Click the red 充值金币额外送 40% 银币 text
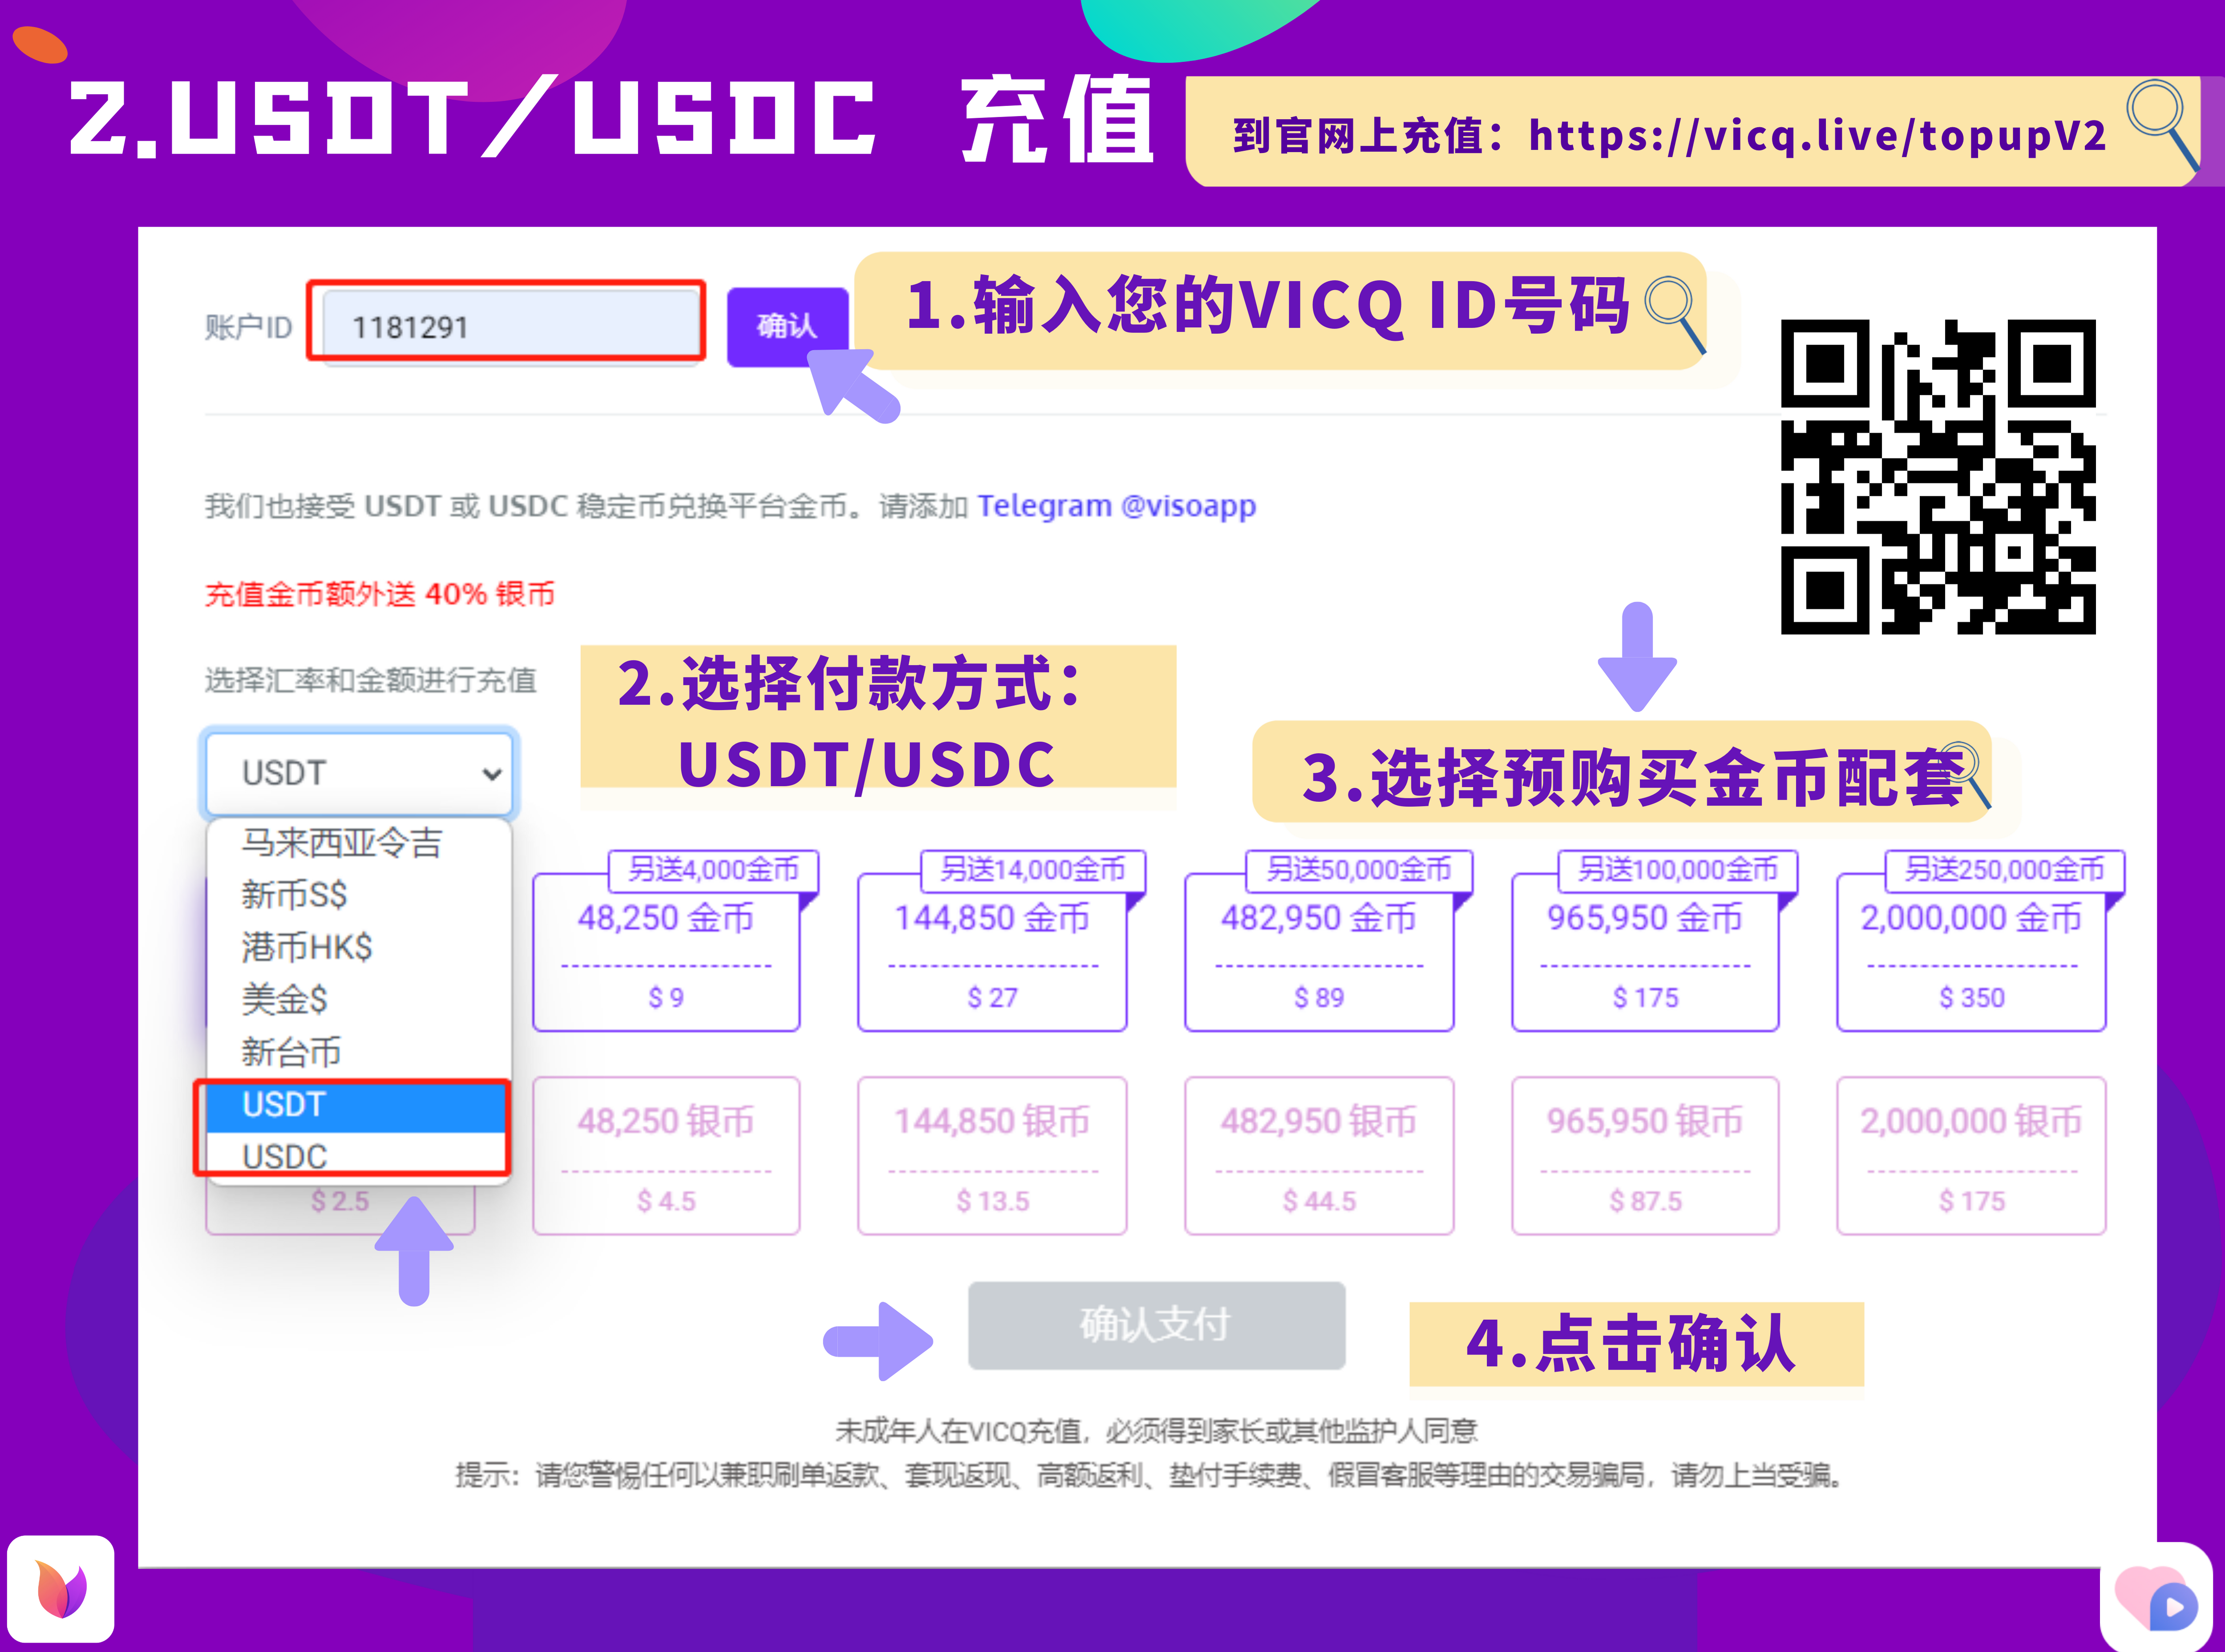The width and height of the screenshot is (2225, 1652). point(379,594)
